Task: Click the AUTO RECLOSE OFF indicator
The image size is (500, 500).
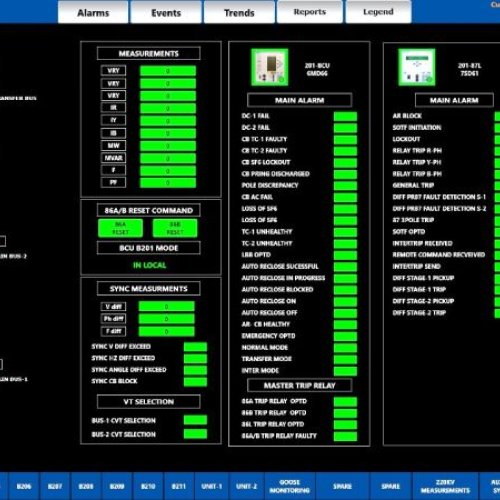Action: tap(345, 313)
